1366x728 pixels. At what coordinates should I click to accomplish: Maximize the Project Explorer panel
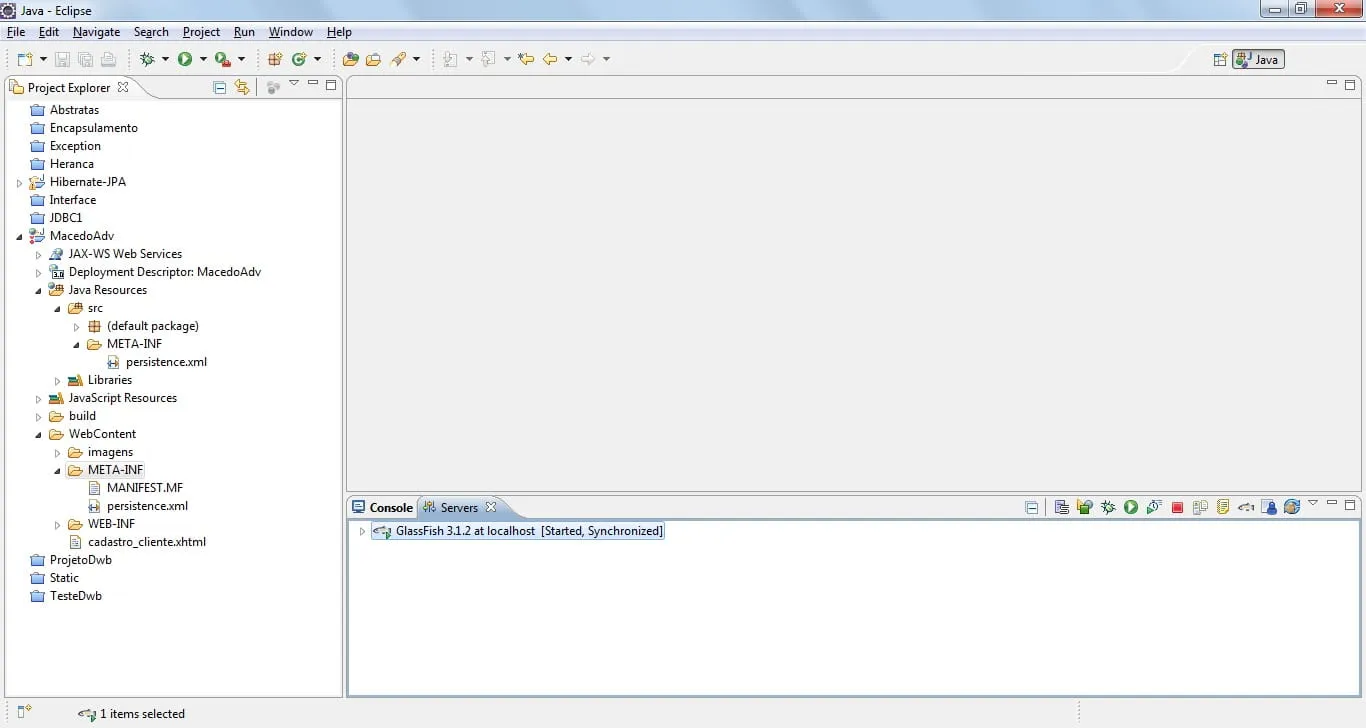[331, 85]
